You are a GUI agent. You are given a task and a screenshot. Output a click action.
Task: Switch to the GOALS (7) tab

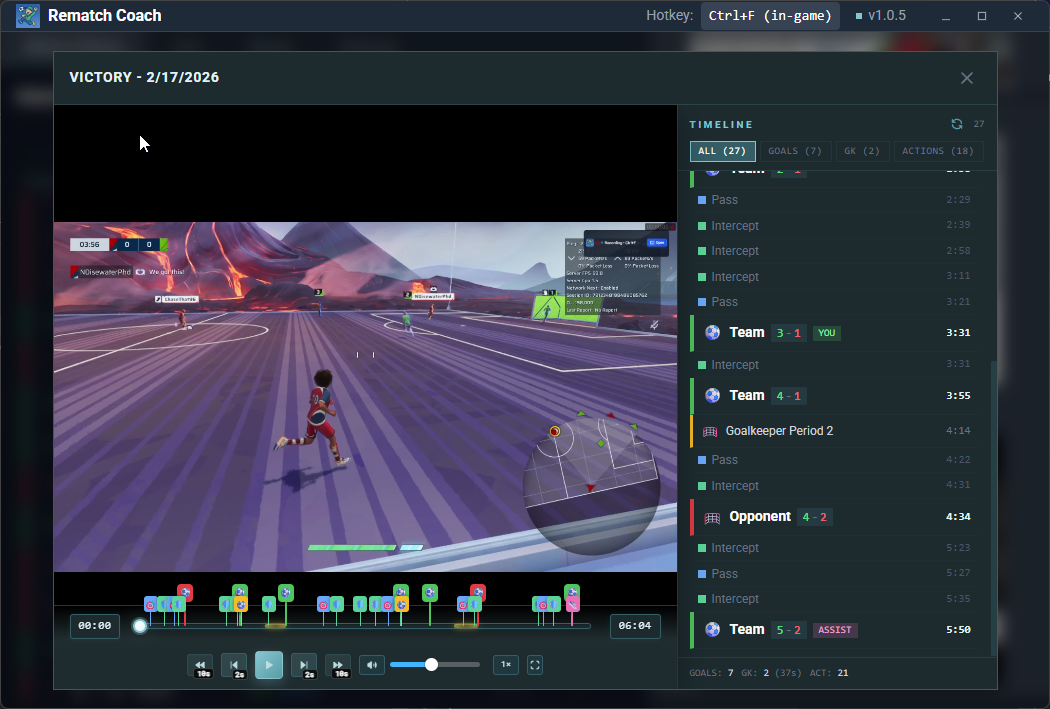coord(795,151)
